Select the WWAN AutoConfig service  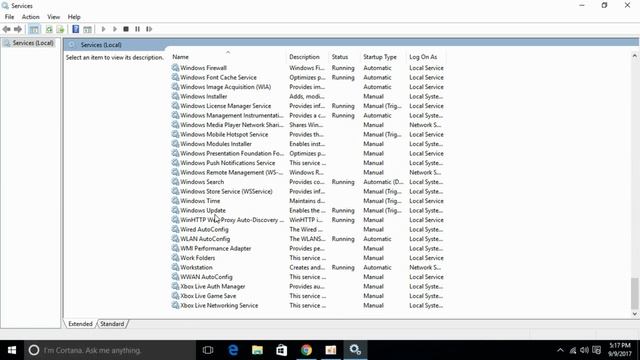[206, 277]
